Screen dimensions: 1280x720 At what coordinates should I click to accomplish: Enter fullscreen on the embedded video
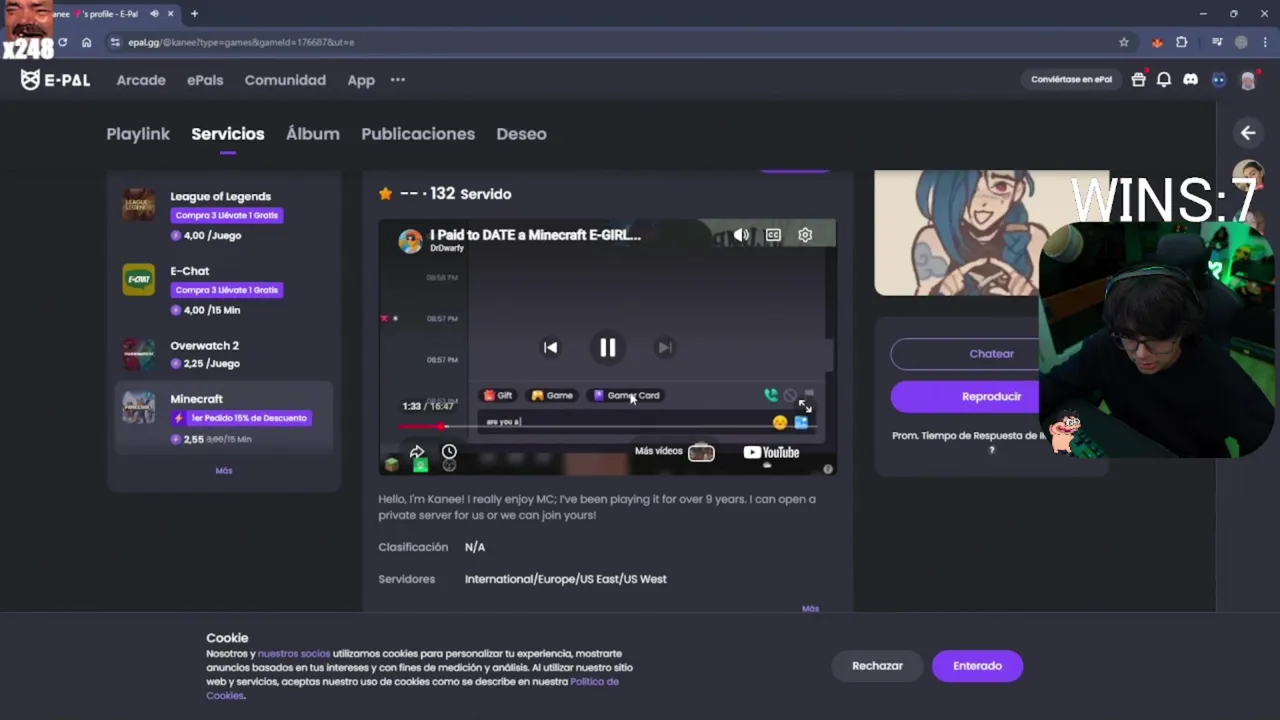(x=805, y=405)
